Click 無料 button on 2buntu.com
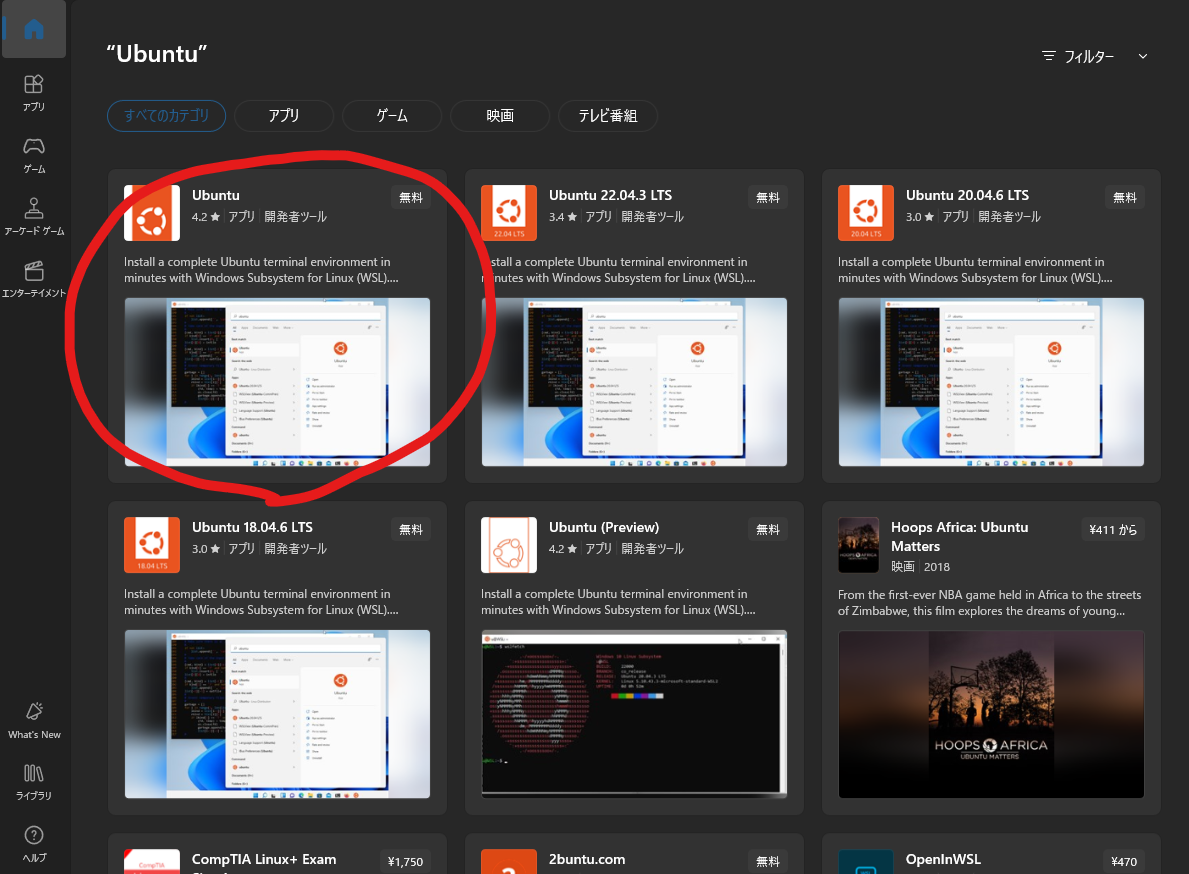This screenshot has height=874, width=1189. point(768,861)
